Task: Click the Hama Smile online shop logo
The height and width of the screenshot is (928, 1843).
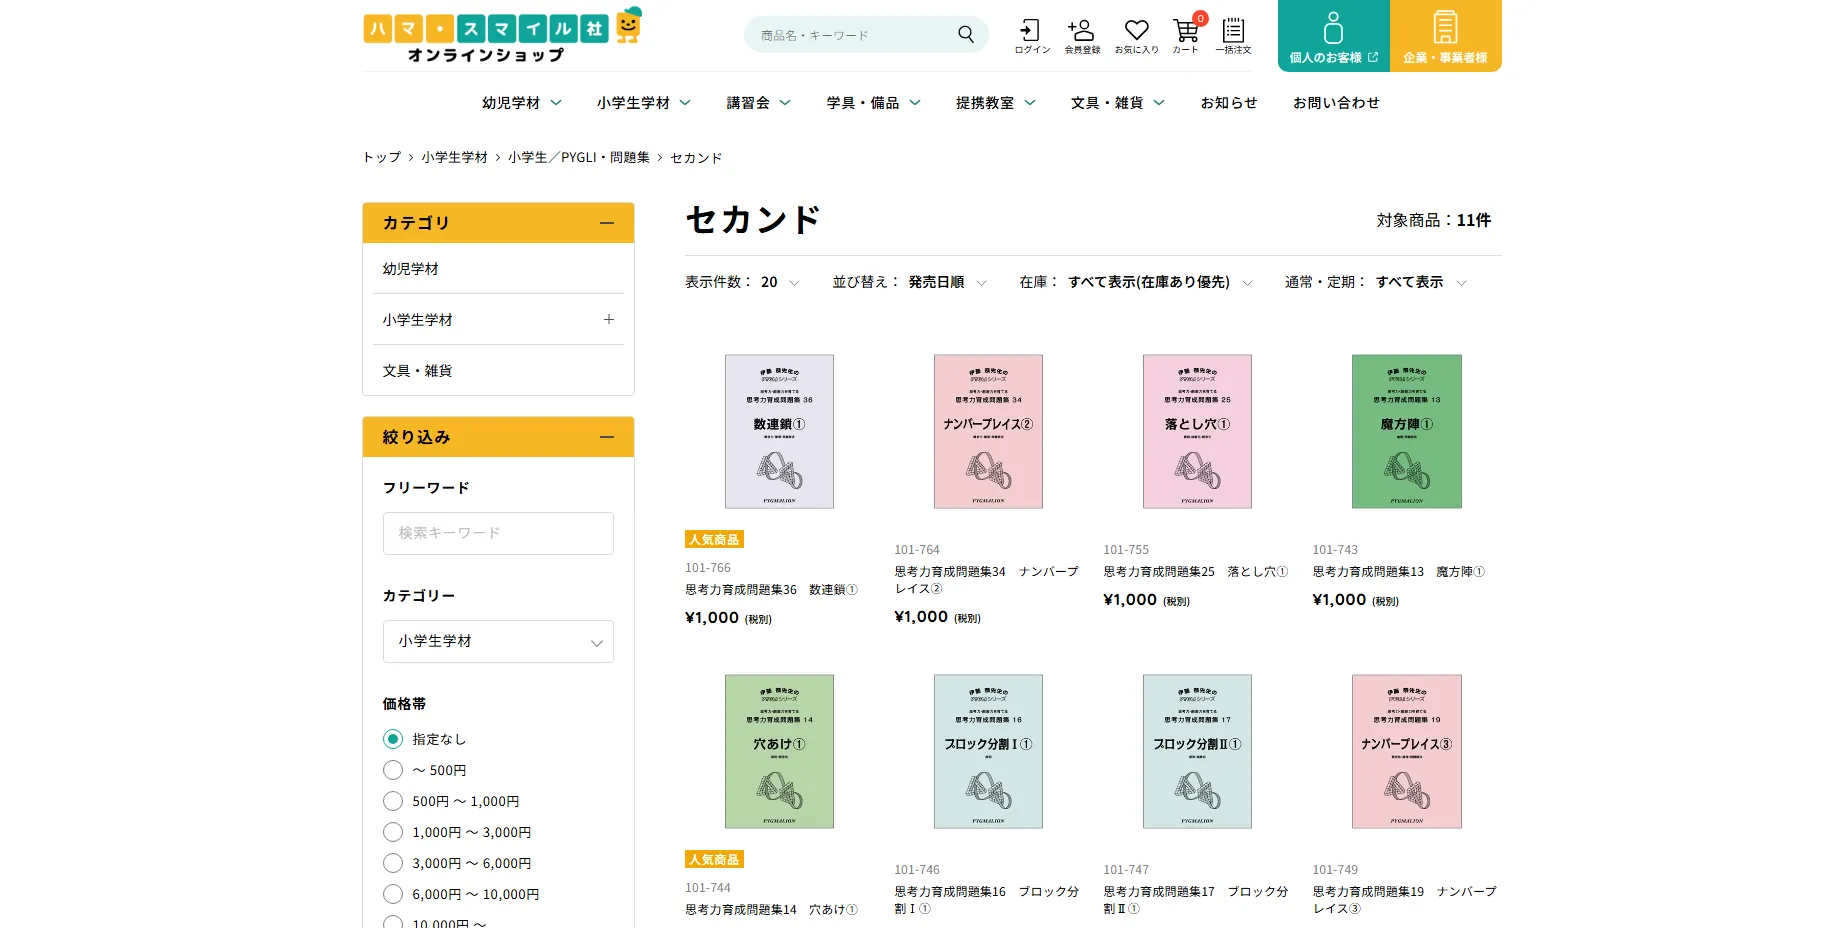Action: tap(502, 36)
